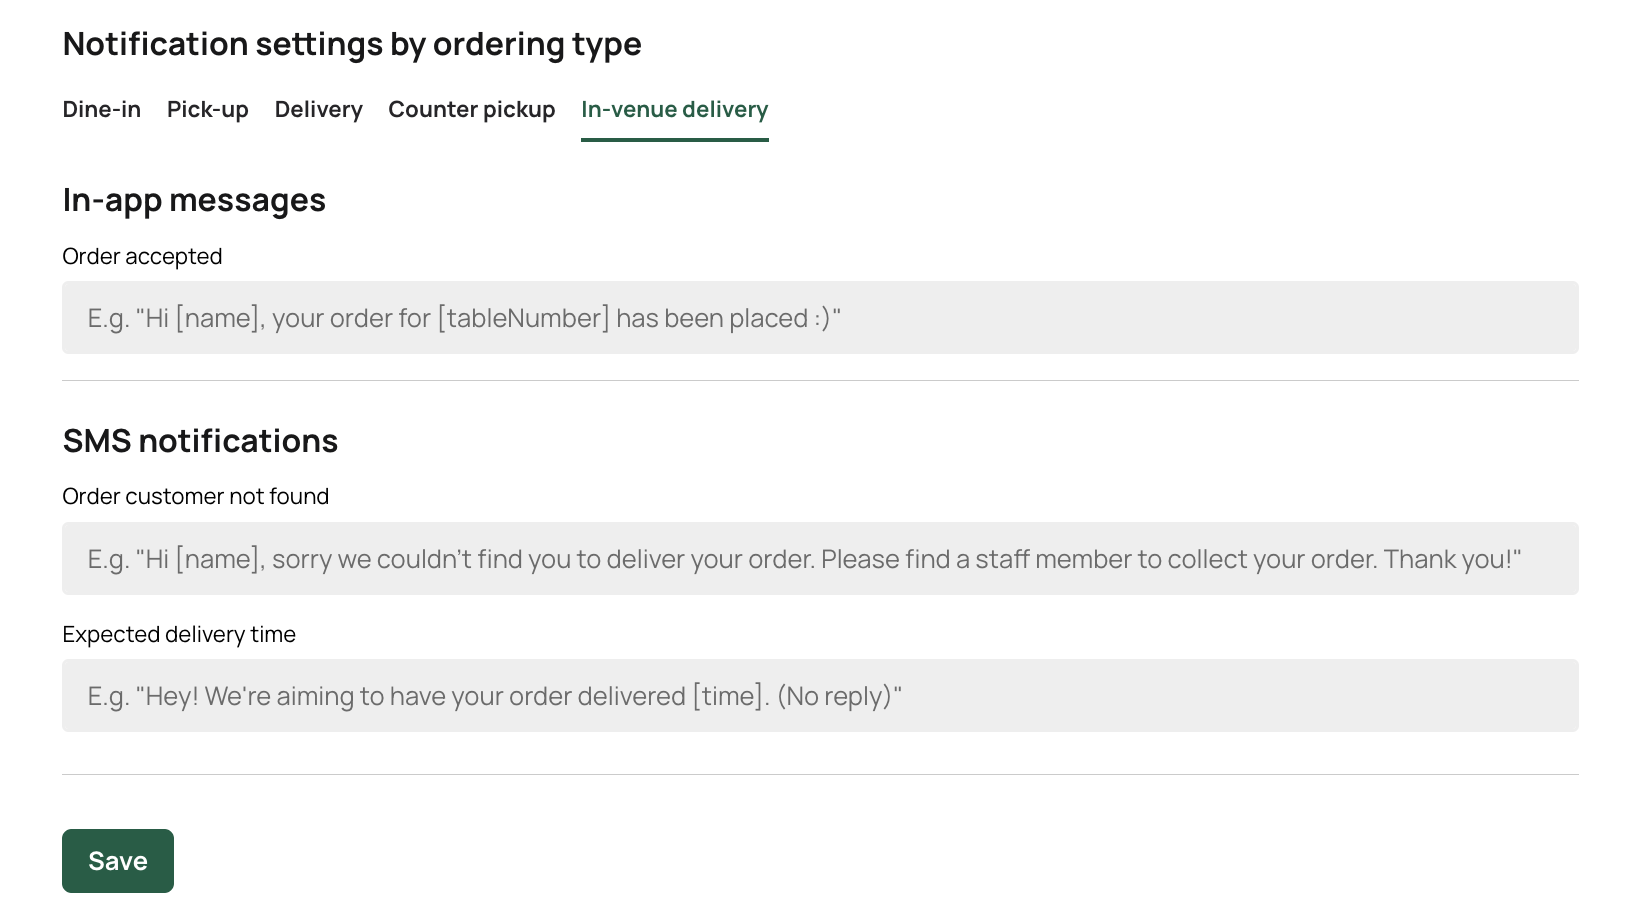Click the "Notification settings by ordering type" title
The width and height of the screenshot is (1634, 908).
pyautogui.click(x=352, y=44)
